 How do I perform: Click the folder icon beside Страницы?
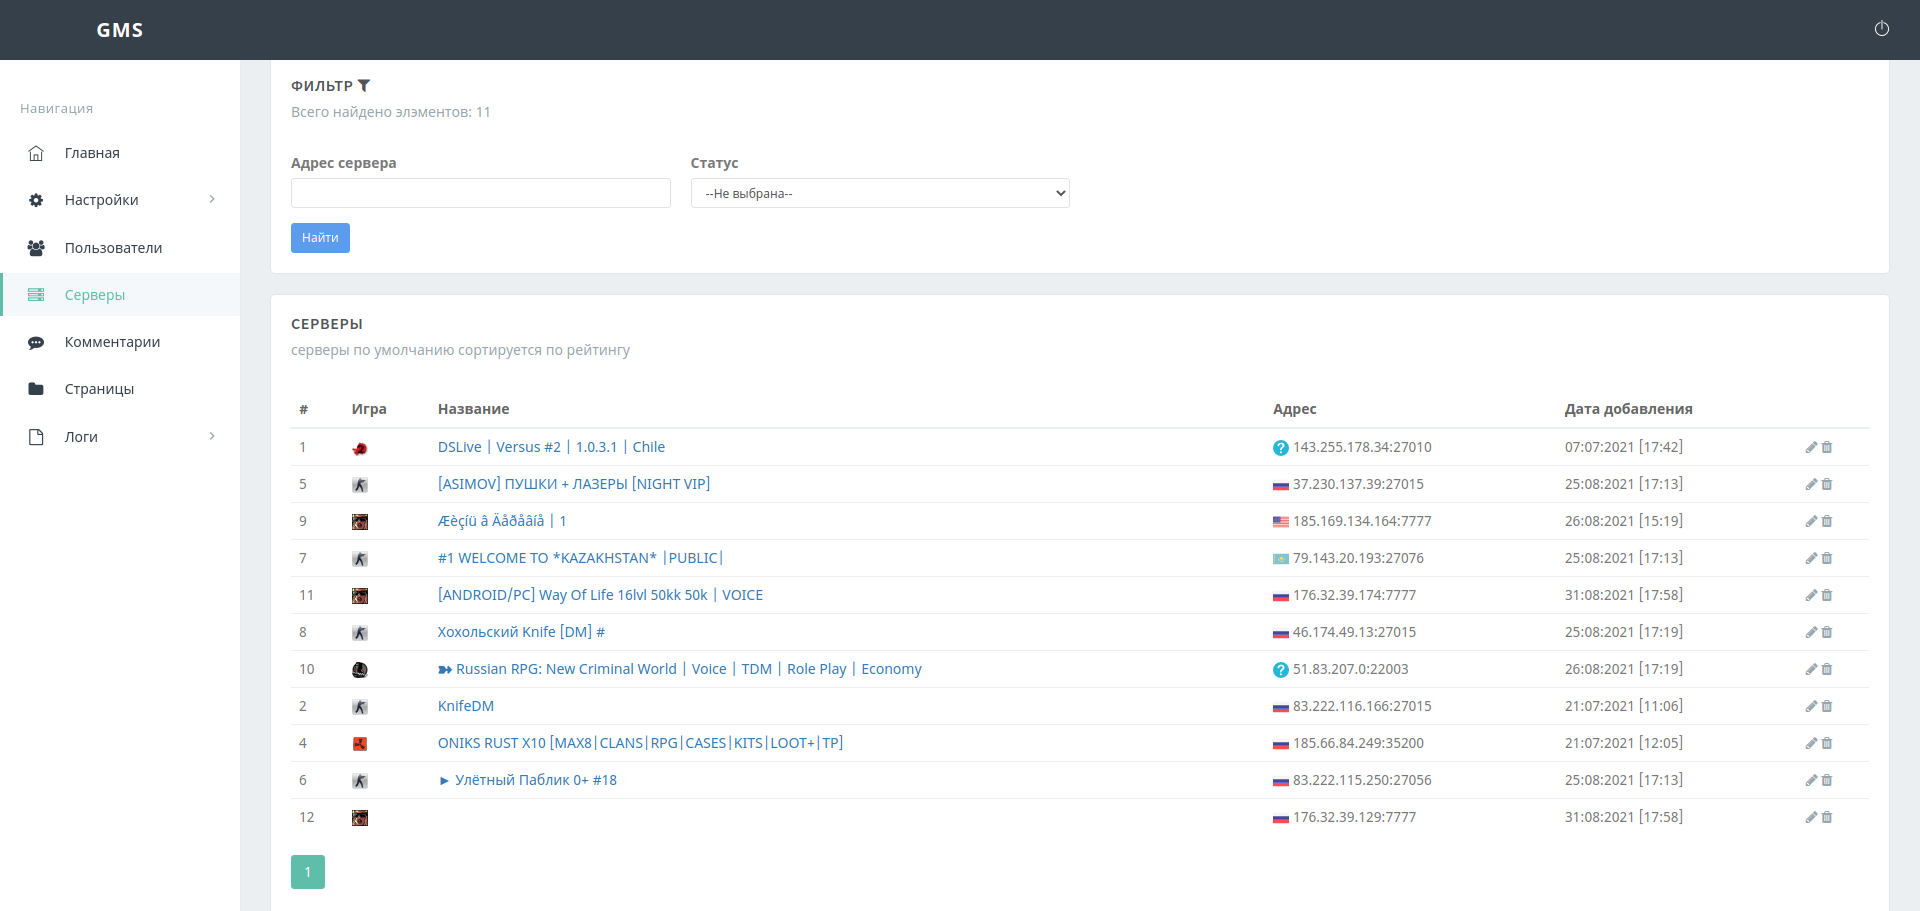[x=36, y=389]
